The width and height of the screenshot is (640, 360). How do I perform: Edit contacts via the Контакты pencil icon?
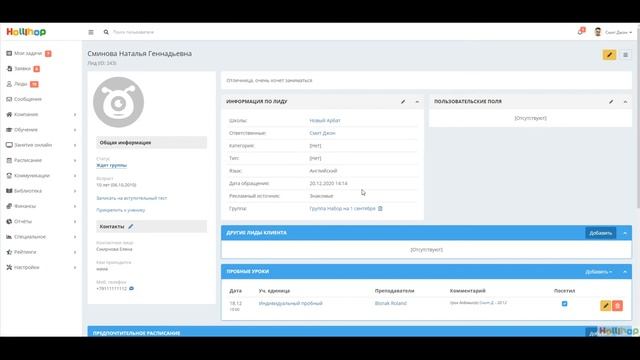click(131, 227)
